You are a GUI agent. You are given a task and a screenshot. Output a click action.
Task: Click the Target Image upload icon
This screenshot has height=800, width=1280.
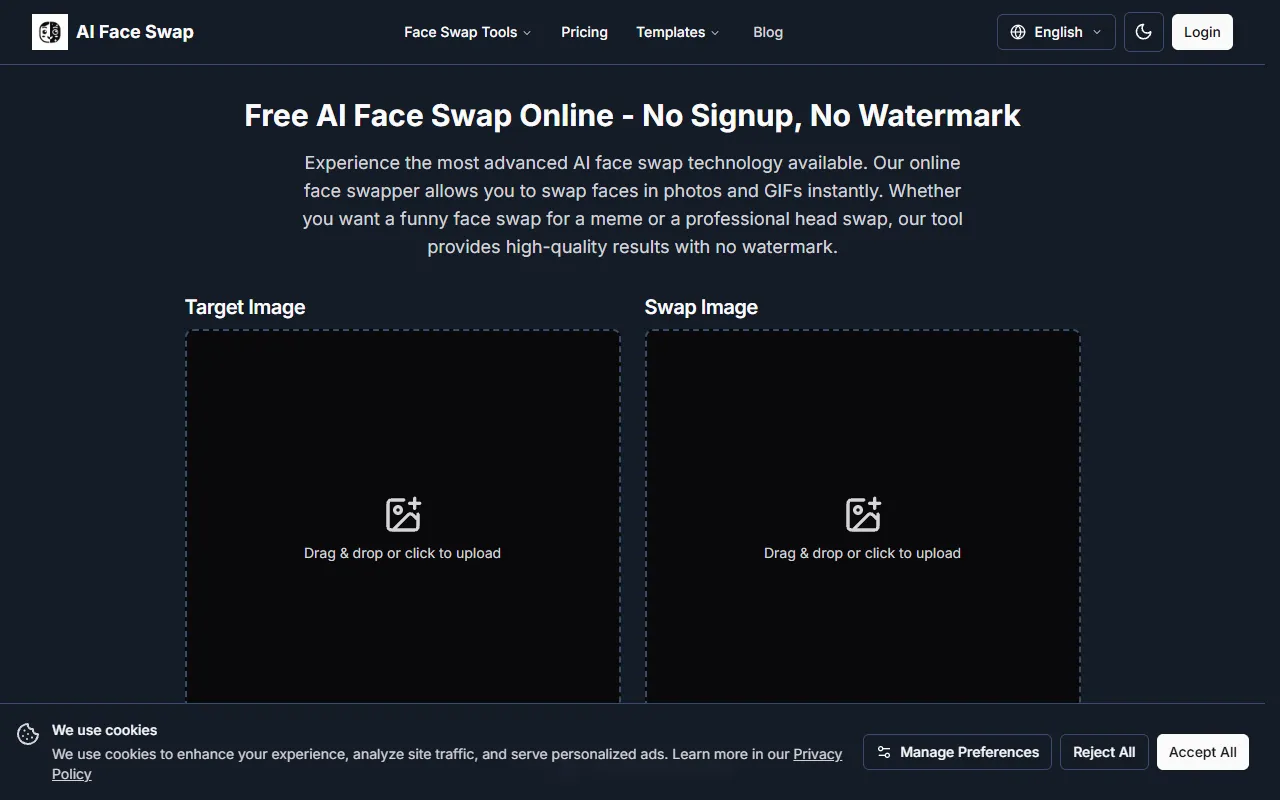point(403,514)
